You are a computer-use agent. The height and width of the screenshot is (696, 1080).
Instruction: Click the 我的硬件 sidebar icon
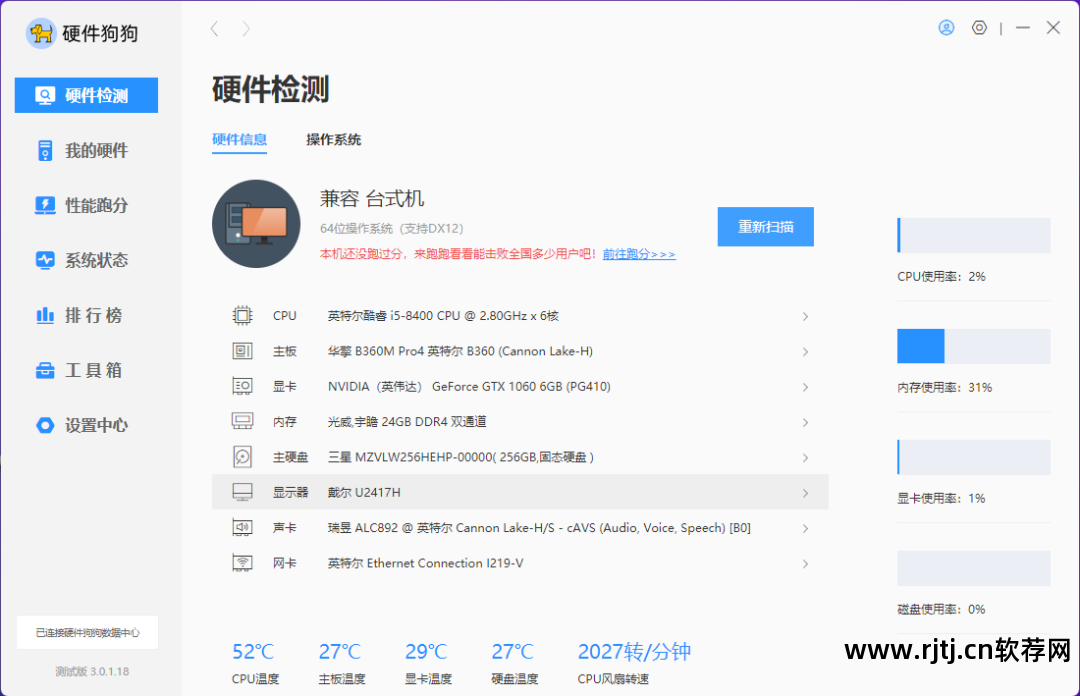[45, 150]
